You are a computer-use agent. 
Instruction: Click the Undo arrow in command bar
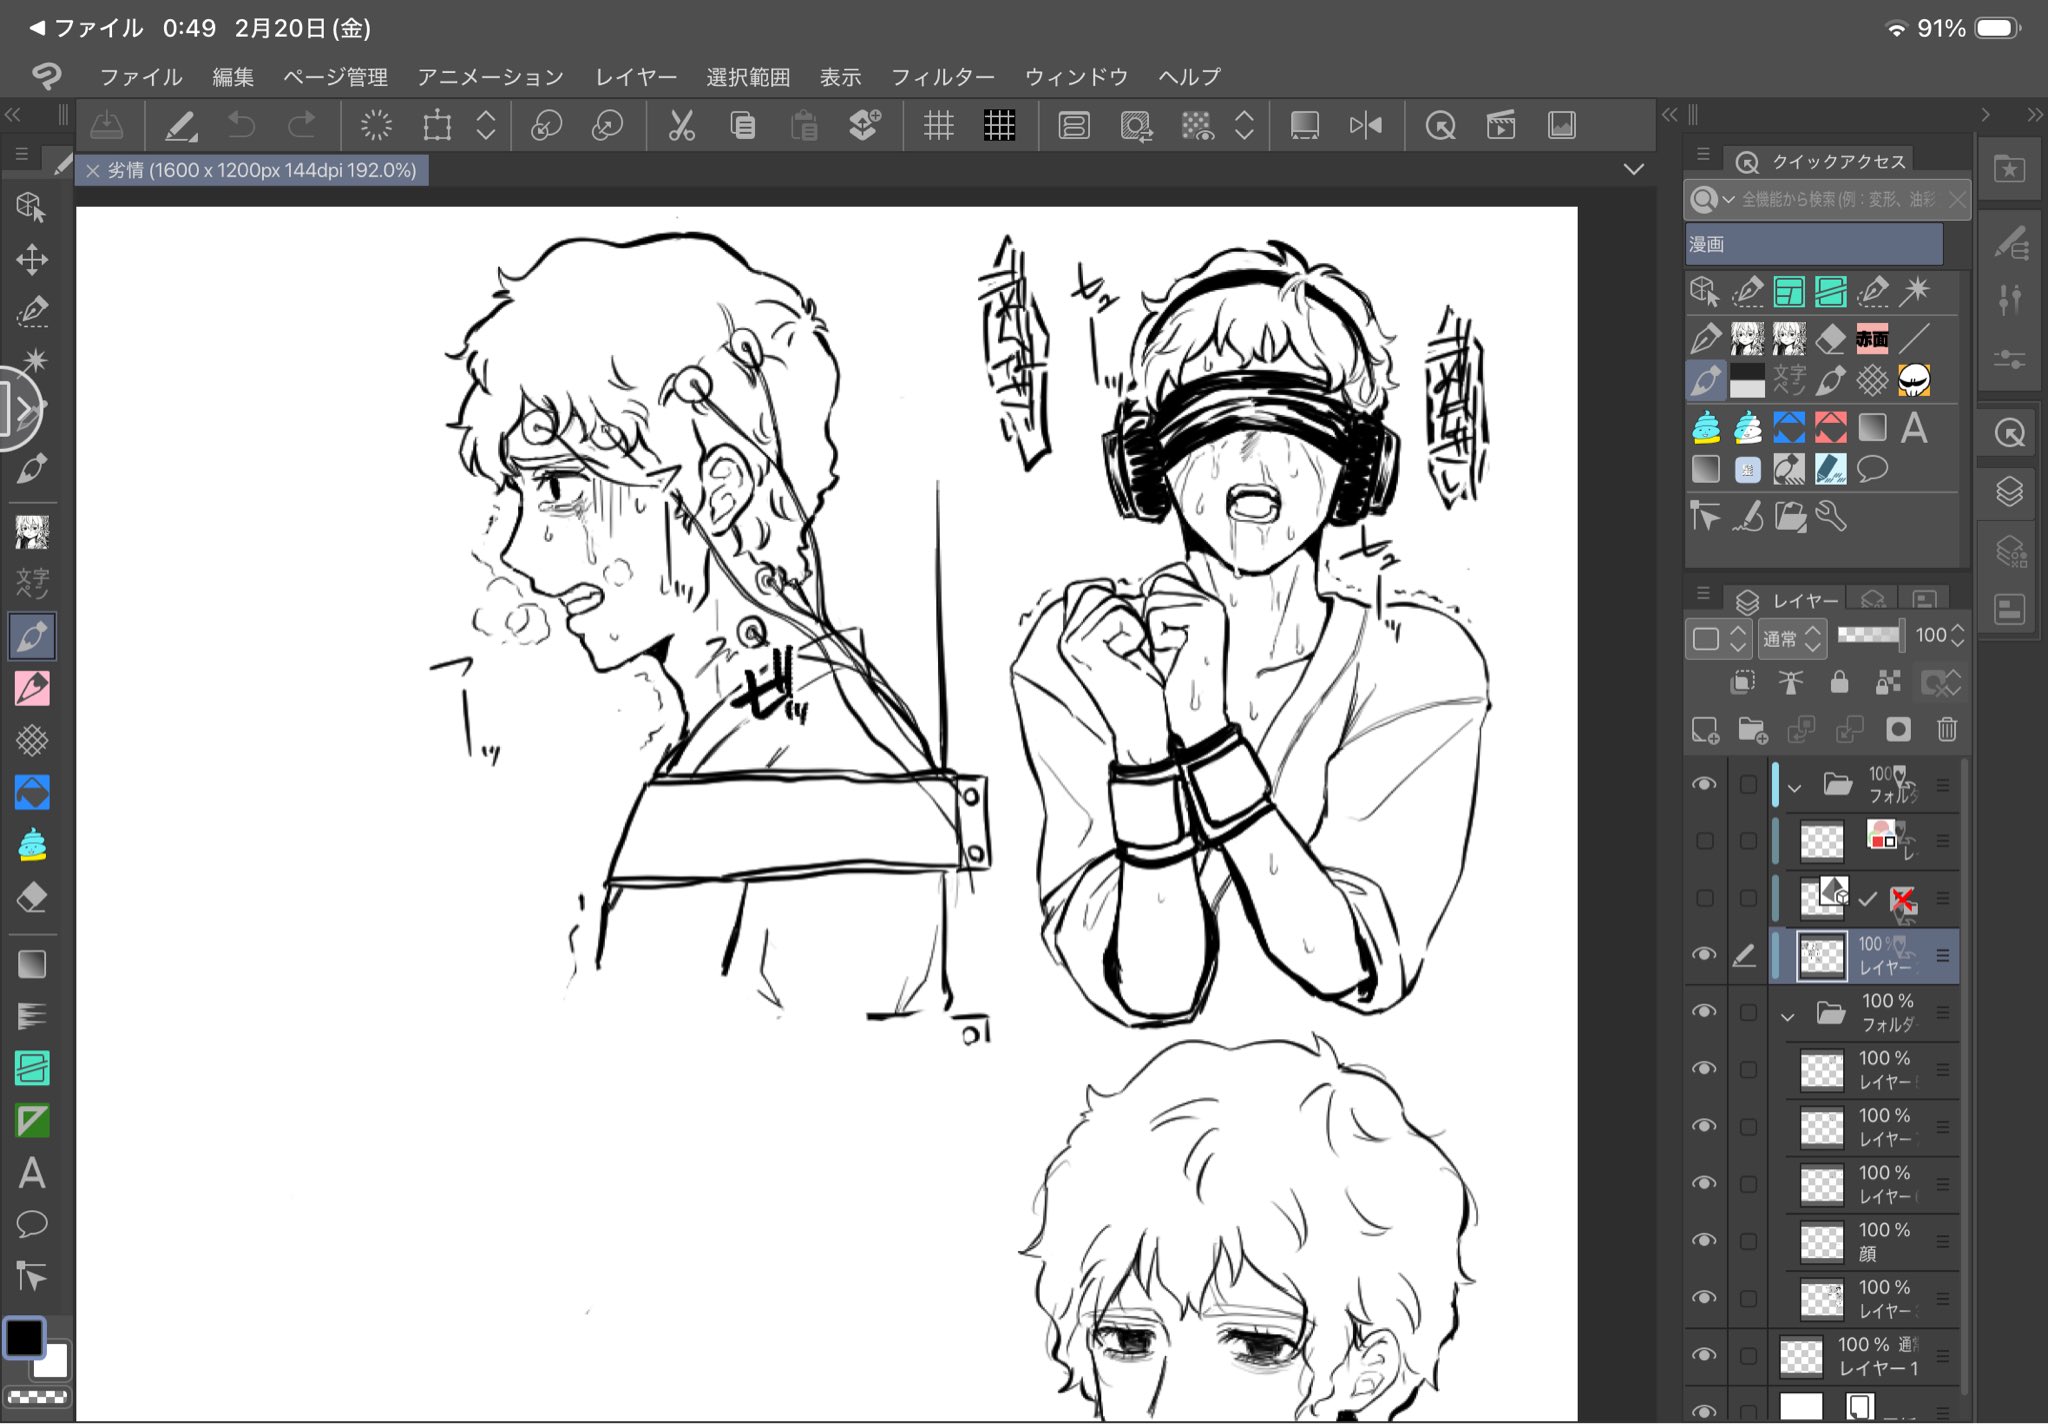pos(241,126)
